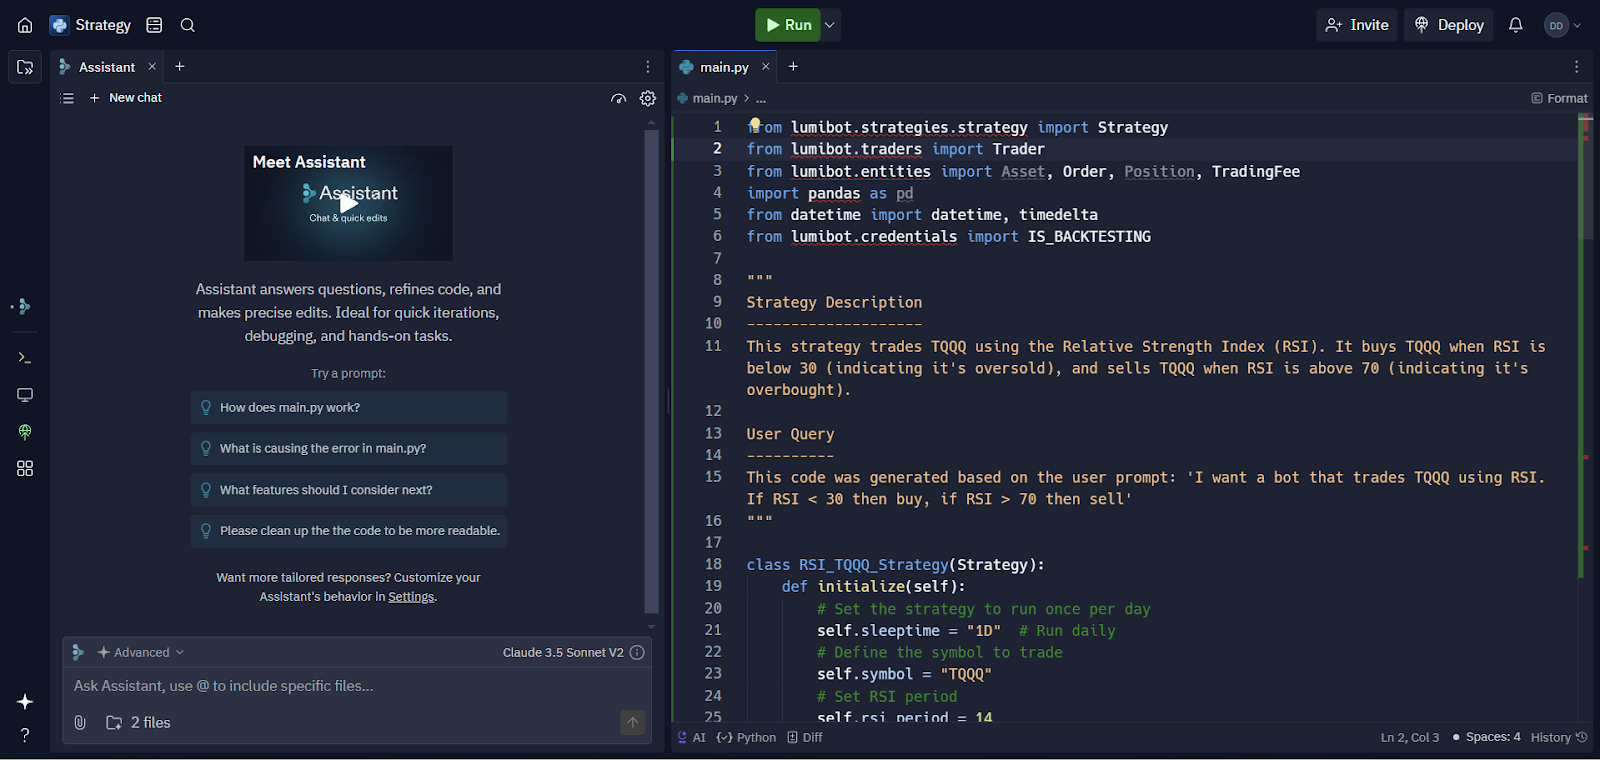Toggle AI in the editor status bar
Image resolution: width=1600 pixels, height=760 pixels.
click(692, 737)
